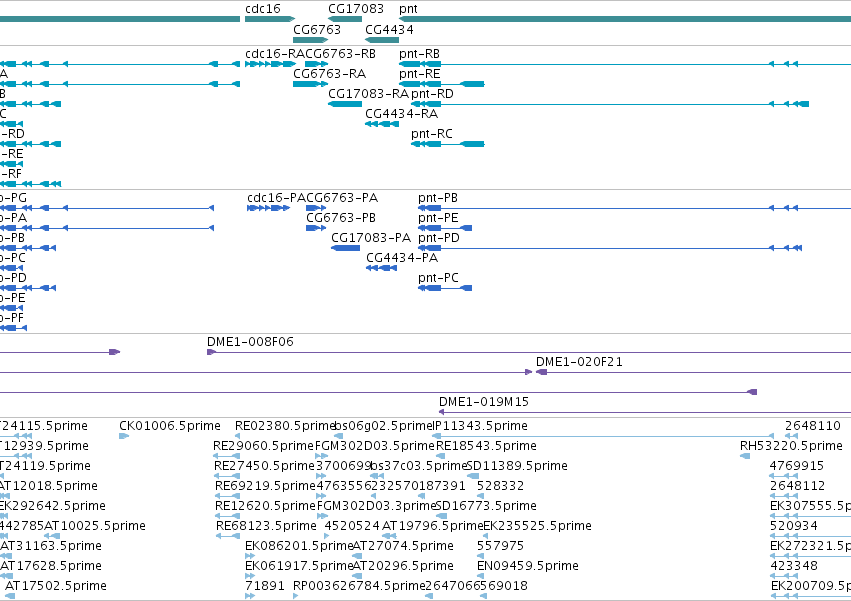Click the FGM302D03.5prime EST label
The width and height of the screenshot is (851, 601).
(x=375, y=446)
